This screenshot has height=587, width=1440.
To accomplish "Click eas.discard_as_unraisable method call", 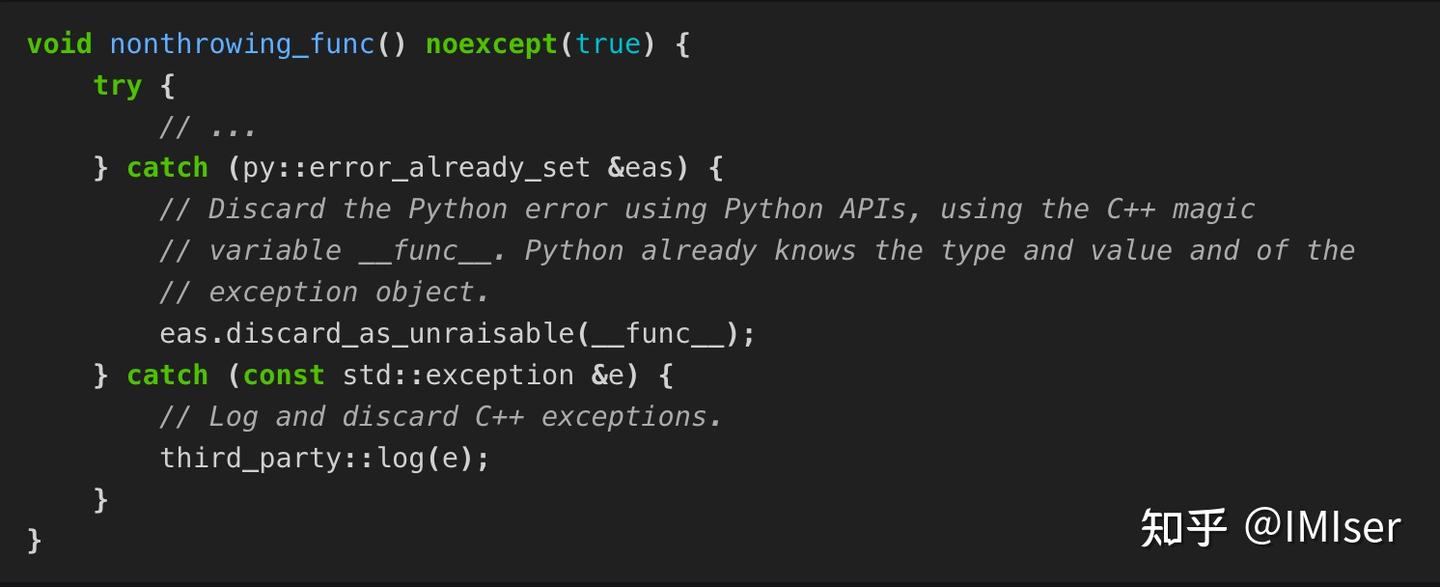I will [367, 334].
